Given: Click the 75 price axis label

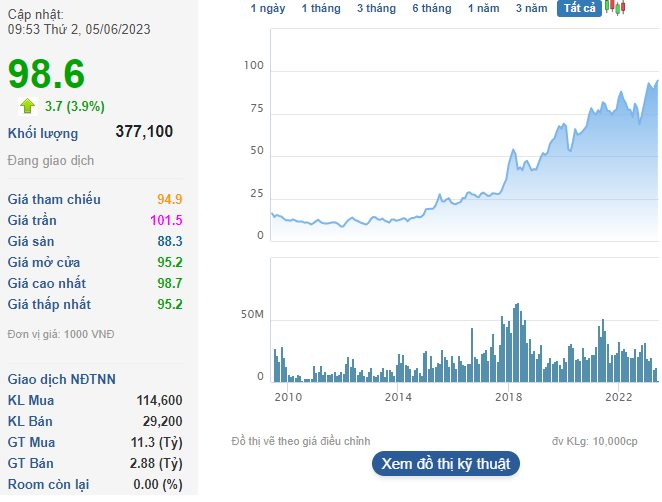Looking at the screenshot, I should 257,109.
